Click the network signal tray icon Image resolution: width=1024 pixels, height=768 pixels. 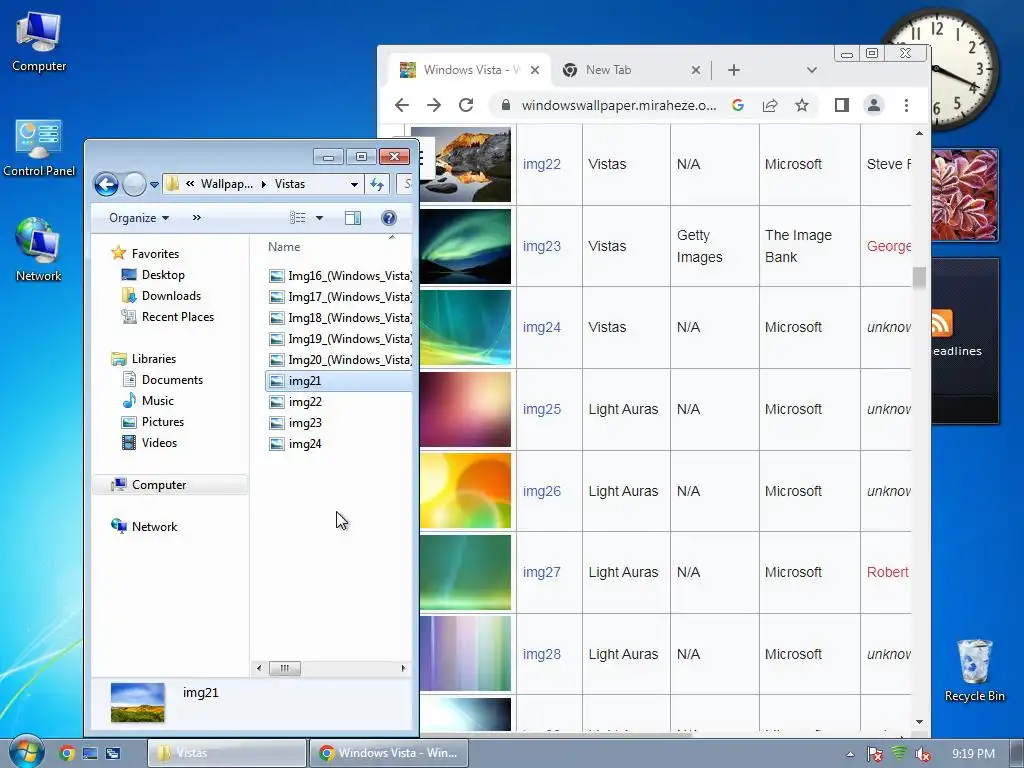[x=899, y=754]
